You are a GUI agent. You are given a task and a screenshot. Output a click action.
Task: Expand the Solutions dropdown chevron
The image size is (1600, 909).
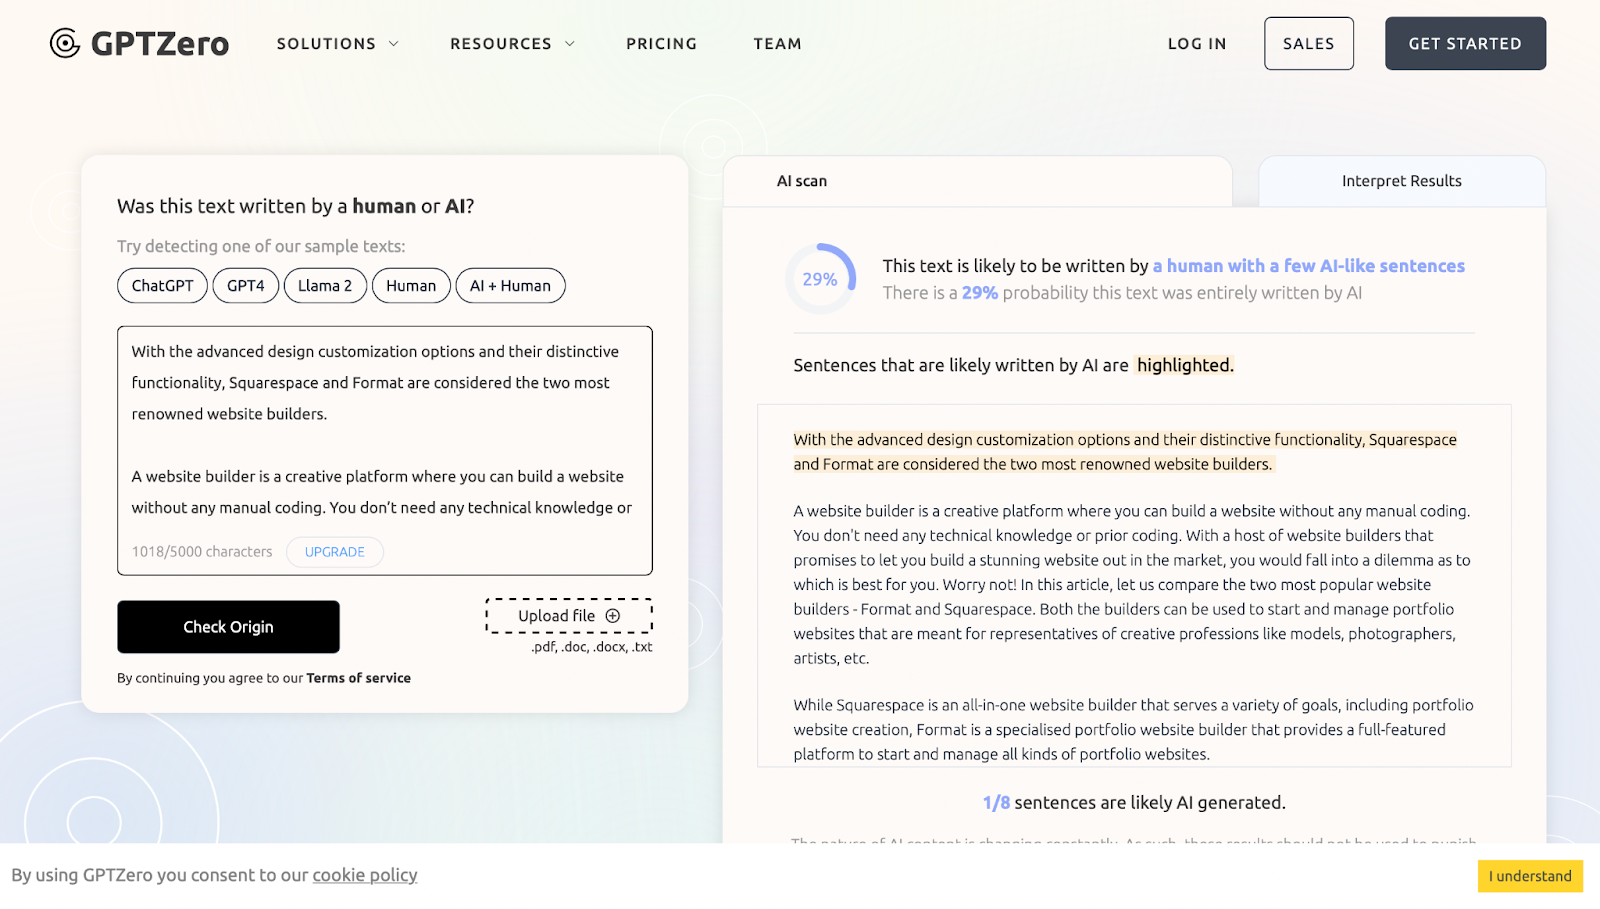tap(394, 44)
